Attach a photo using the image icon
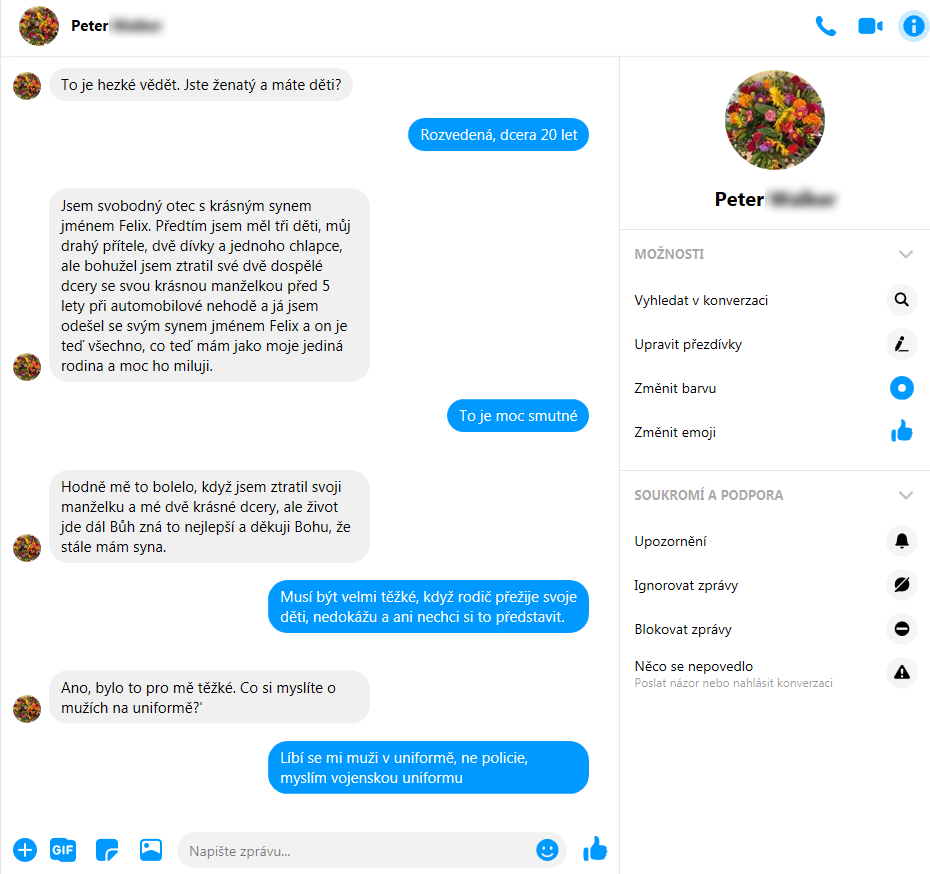This screenshot has width=930, height=874. (151, 850)
